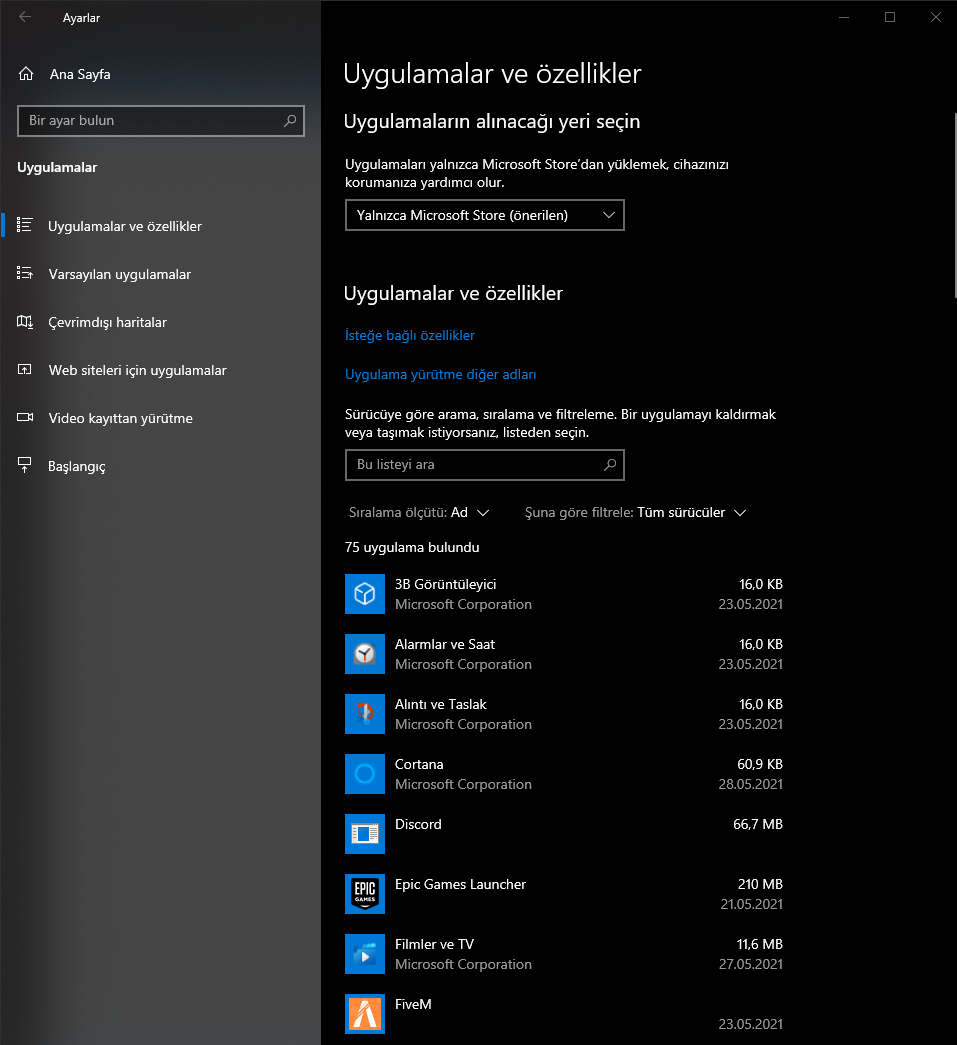Switch to Web siteleri için uygulamalar

click(137, 370)
